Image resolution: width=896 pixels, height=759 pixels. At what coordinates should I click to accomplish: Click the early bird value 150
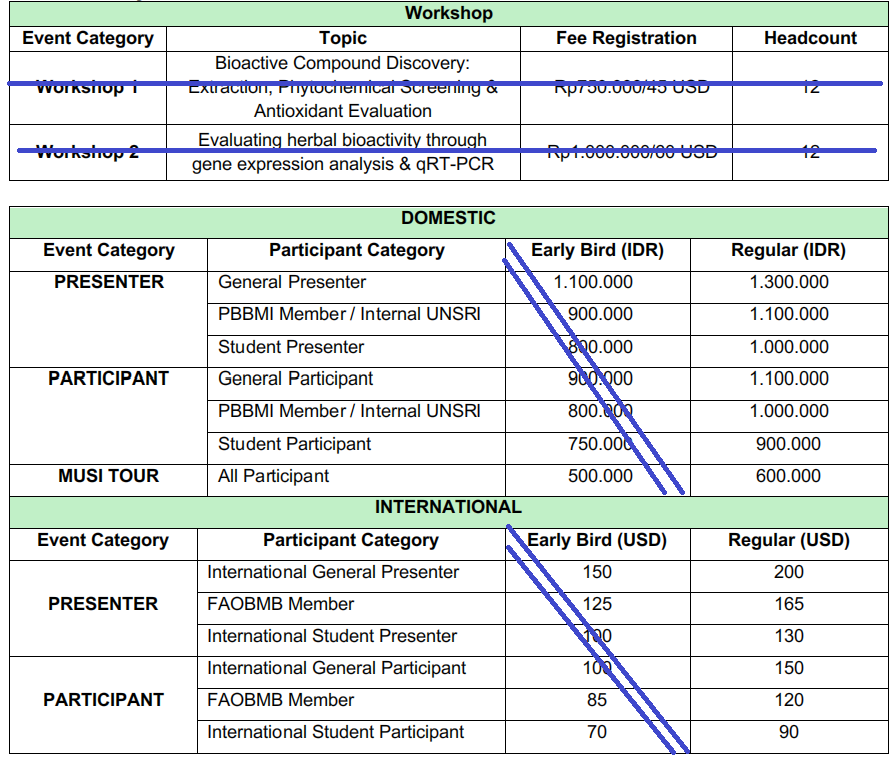click(x=597, y=572)
